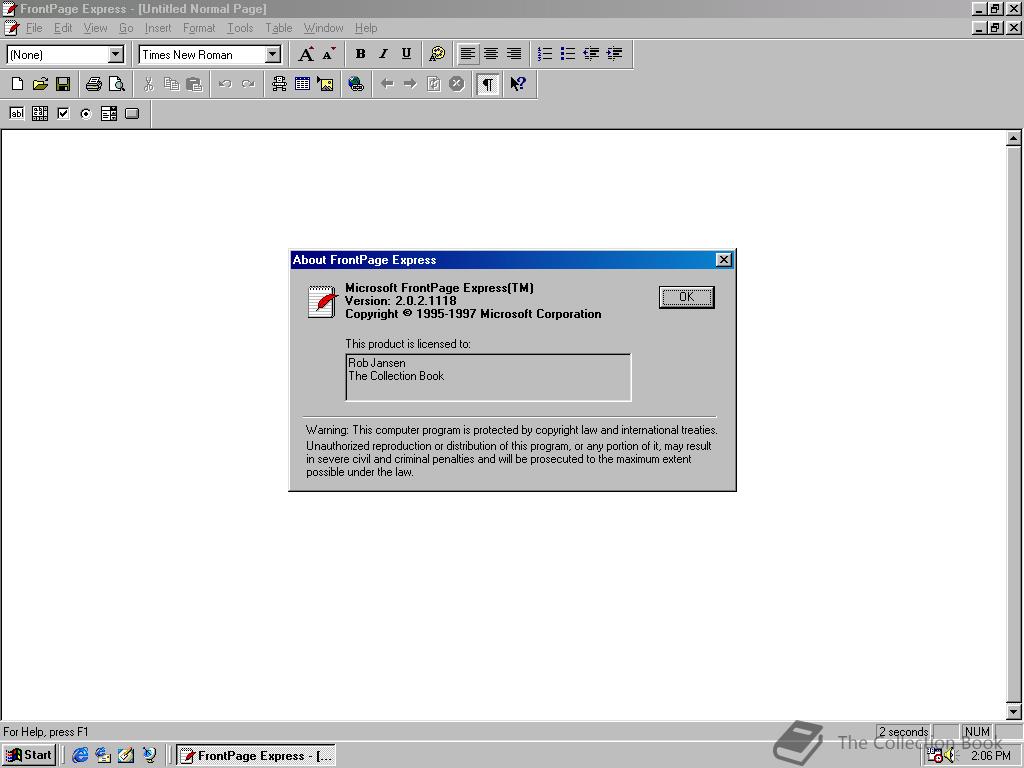Open the Insert menu
This screenshot has width=1024, height=768.
[x=157, y=28]
